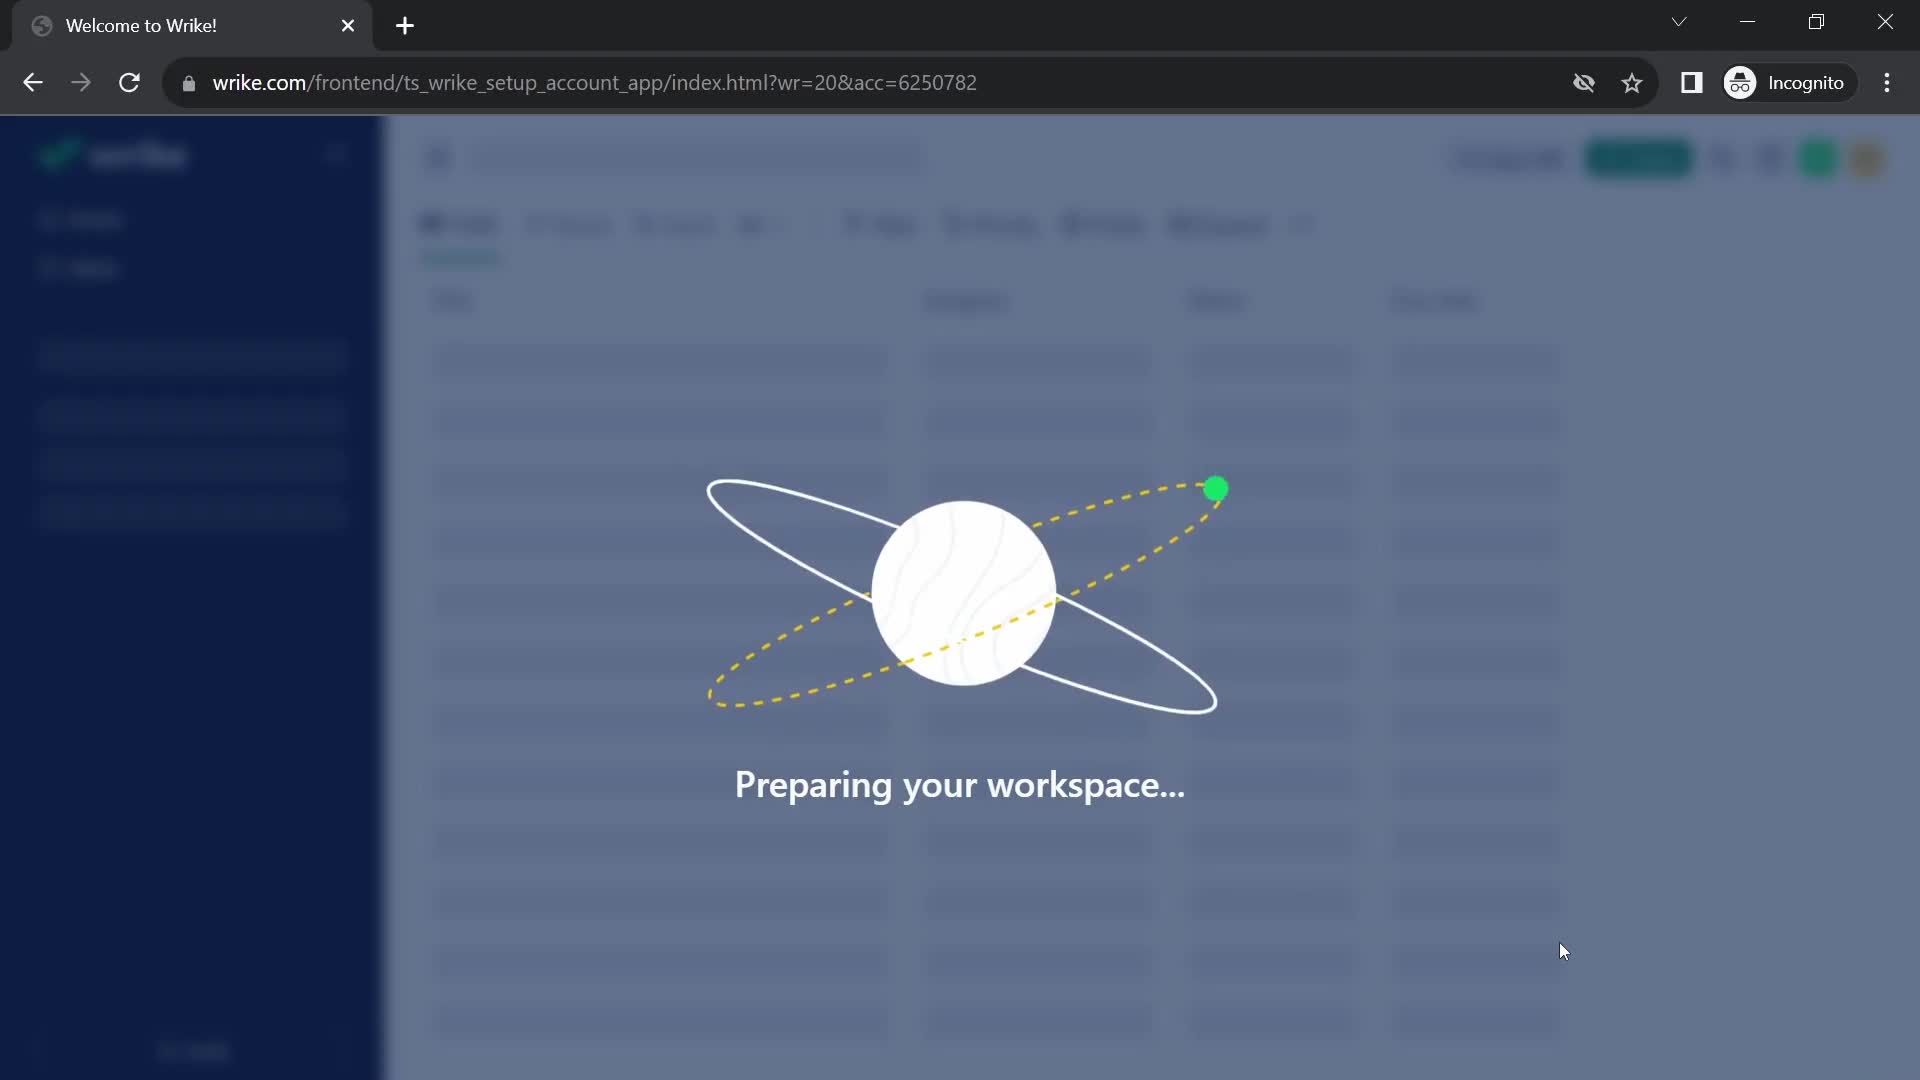This screenshot has height=1080, width=1920.
Task: Go back to the previous page
Action: coord(32,83)
